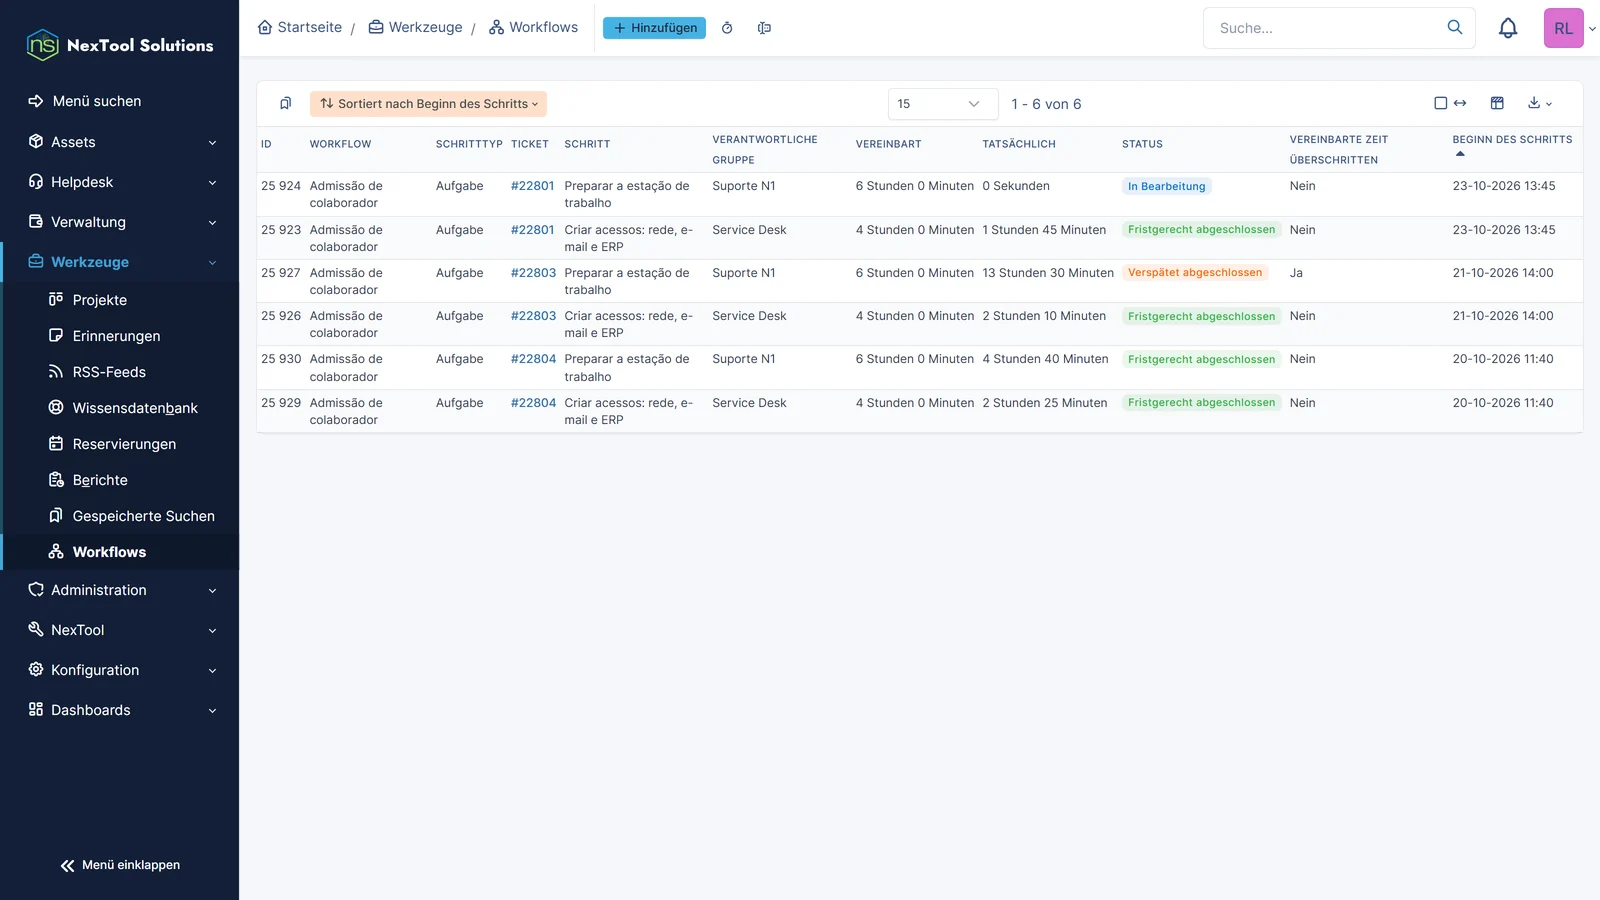Open ticket #22803 in row 25 927

click(533, 273)
